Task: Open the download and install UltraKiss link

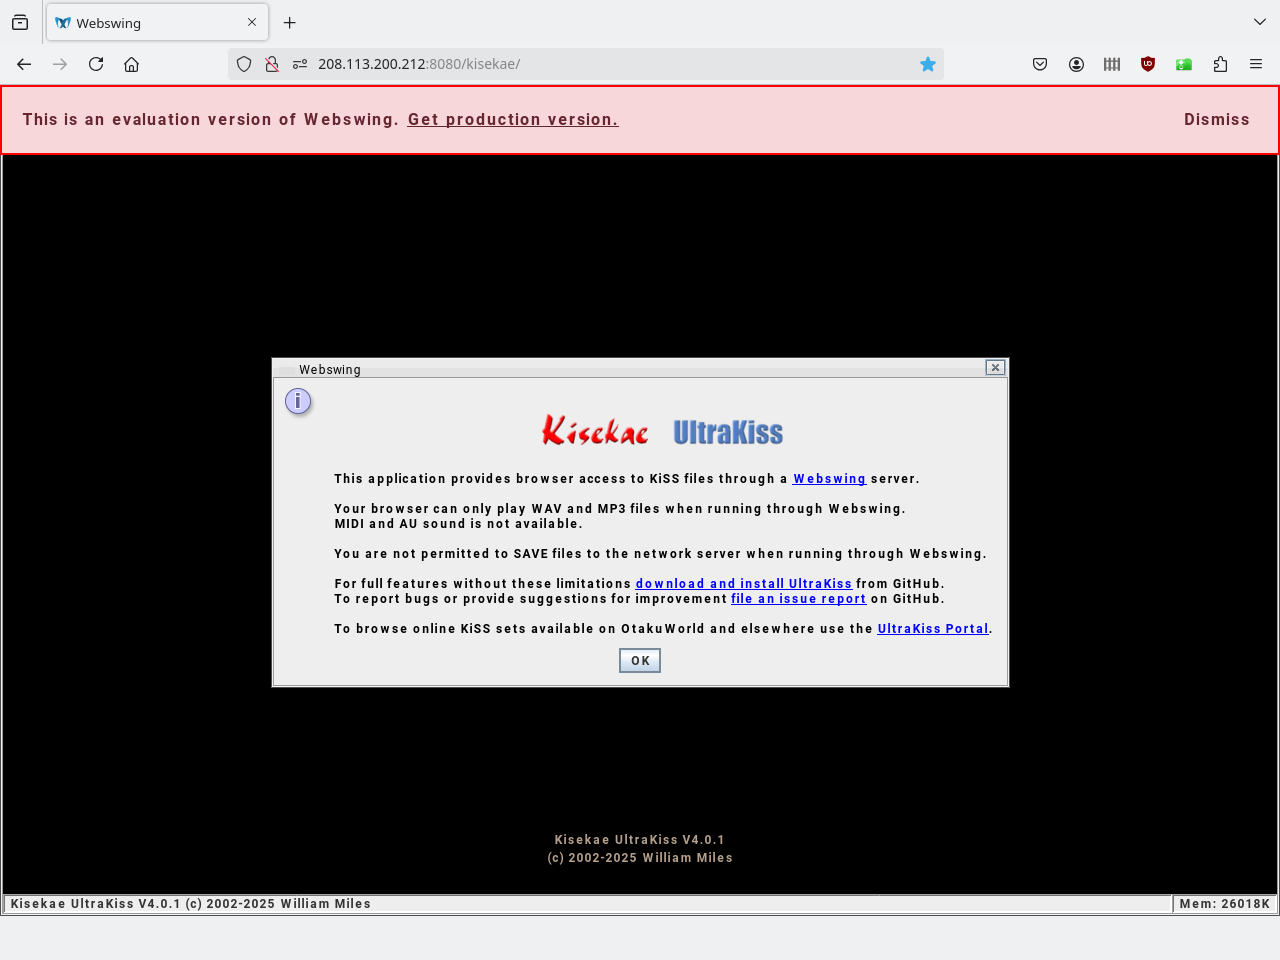Action: point(744,584)
